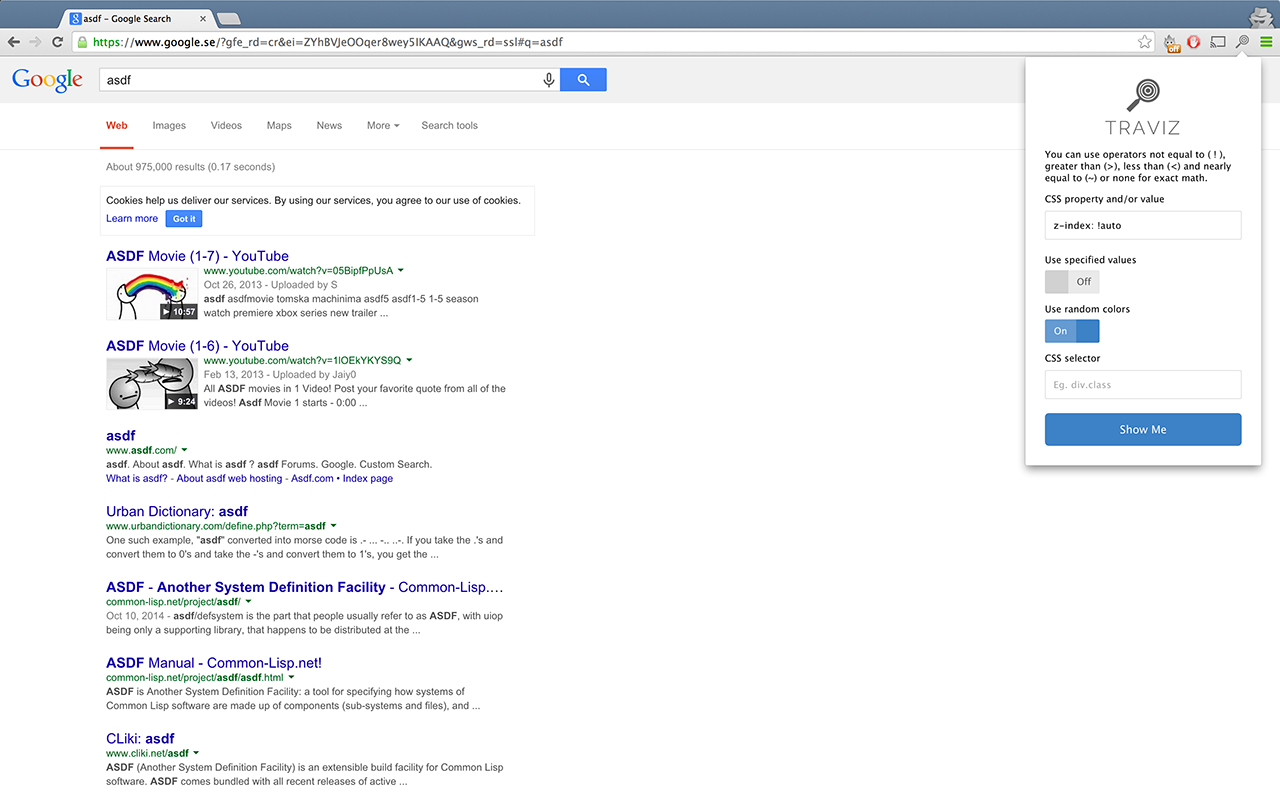Open the dropdown arrow next to Urban Dictionary result
1280x800 pixels.
(x=334, y=525)
